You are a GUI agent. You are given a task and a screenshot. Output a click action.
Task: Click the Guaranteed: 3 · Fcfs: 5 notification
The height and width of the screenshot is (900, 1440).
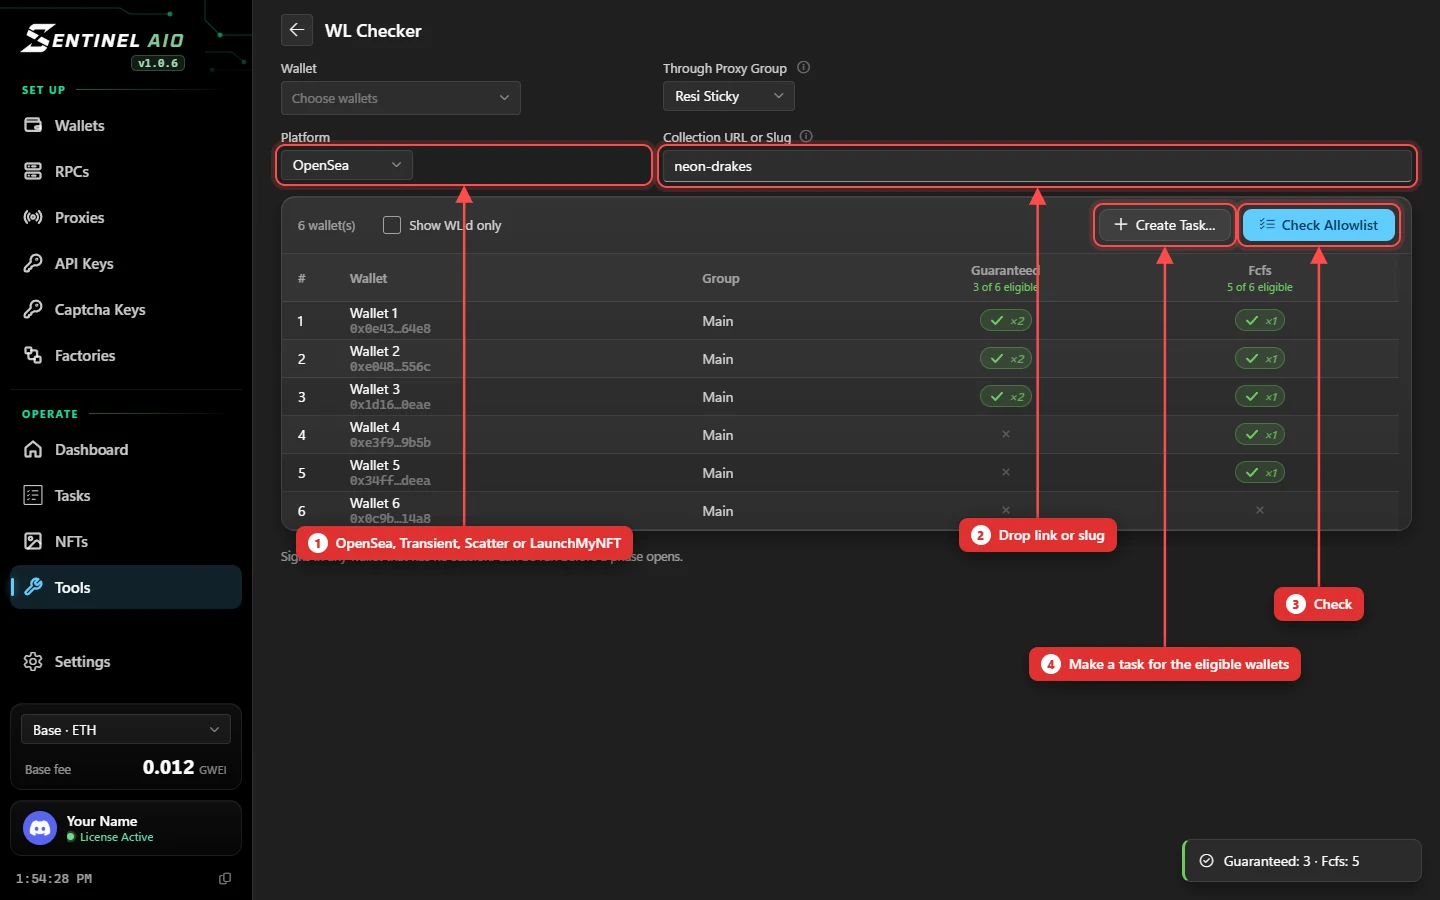pos(1302,861)
